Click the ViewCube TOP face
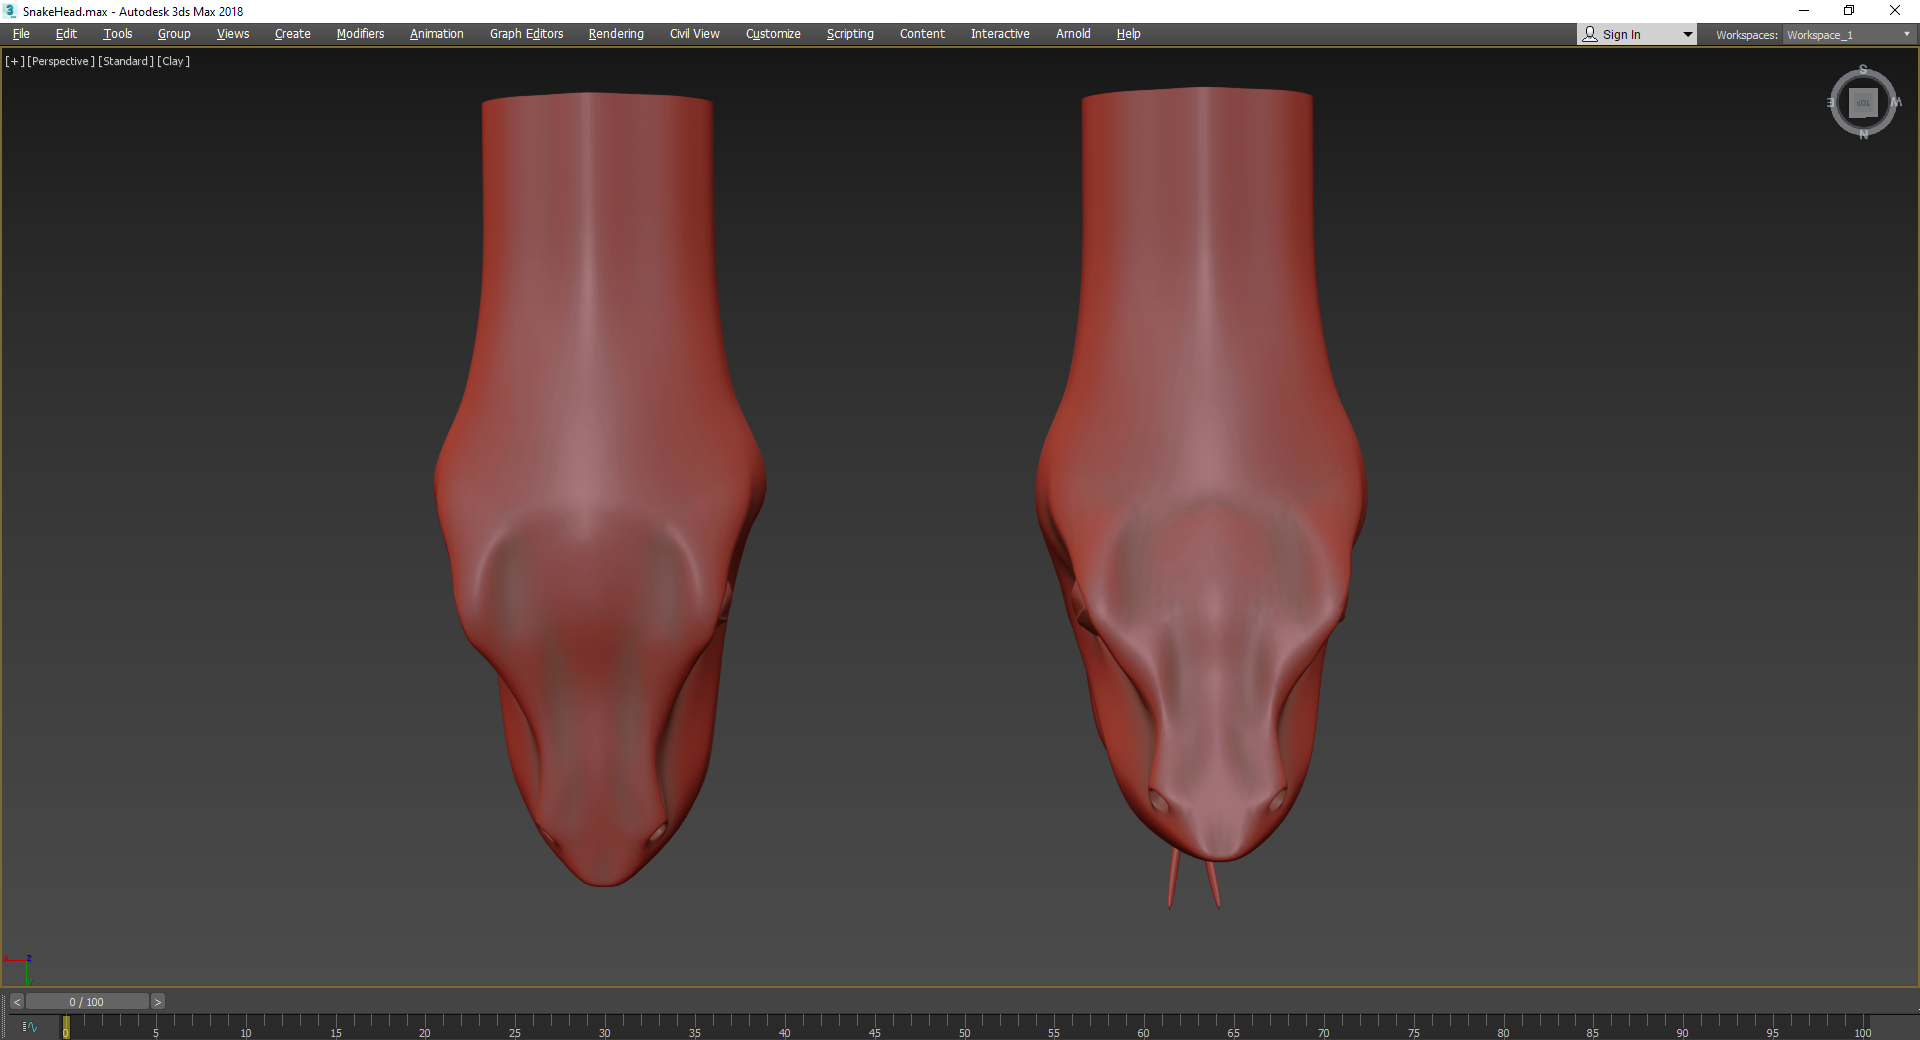This screenshot has height=1040, width=1920. click(1863, 103)
